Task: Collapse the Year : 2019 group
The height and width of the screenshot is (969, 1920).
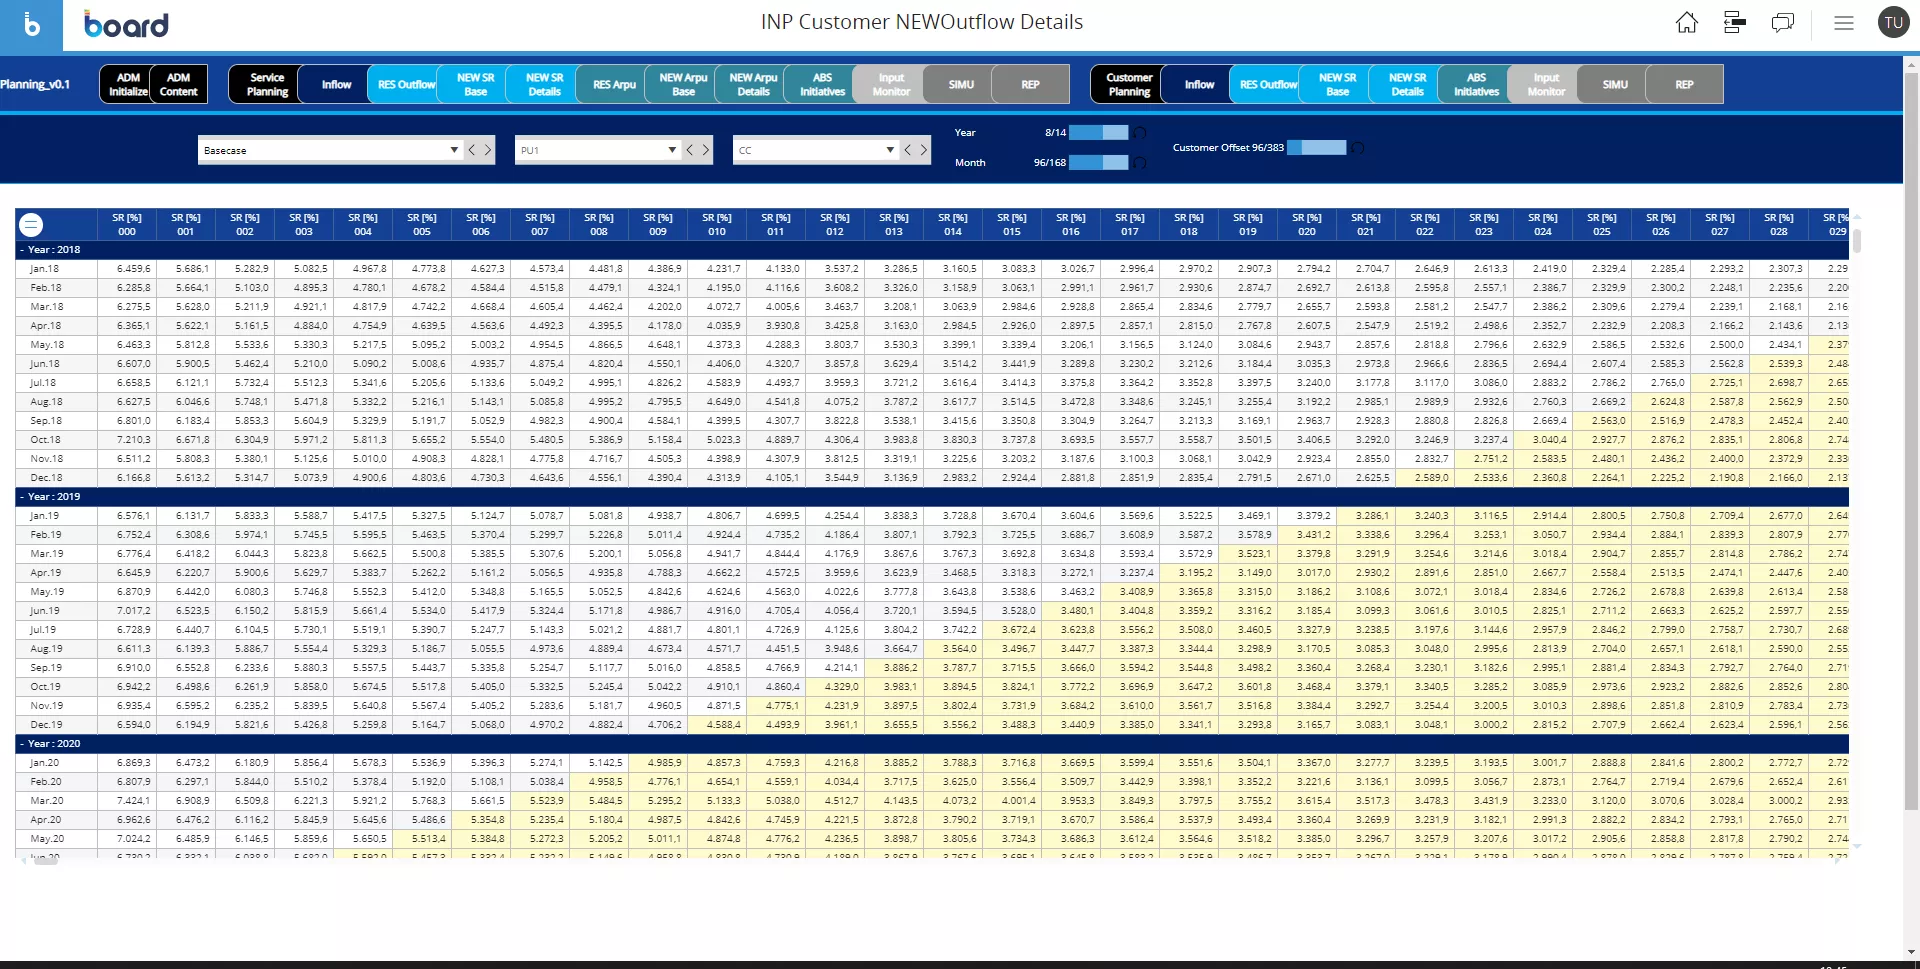Action: click(x=22, y=497)
